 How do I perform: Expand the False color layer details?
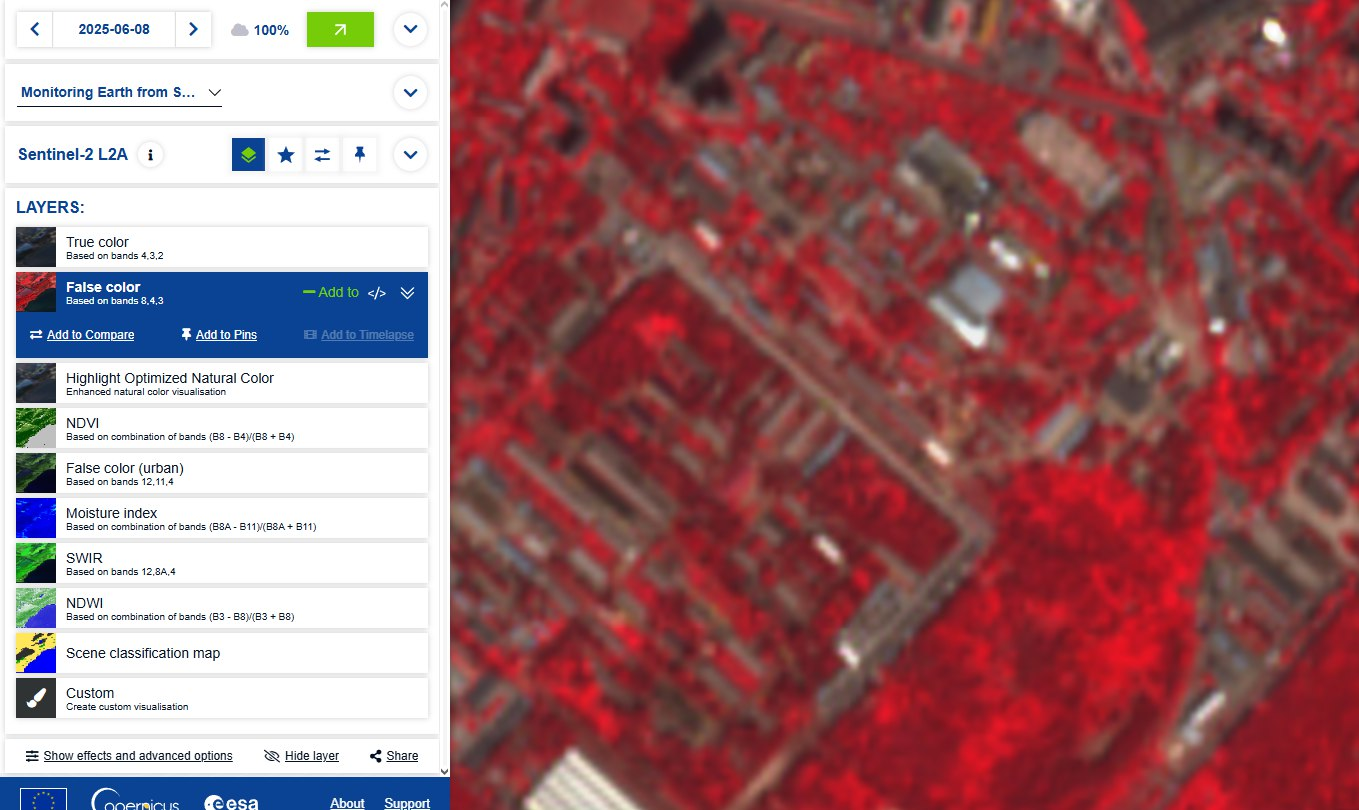[x=407, y=293]
